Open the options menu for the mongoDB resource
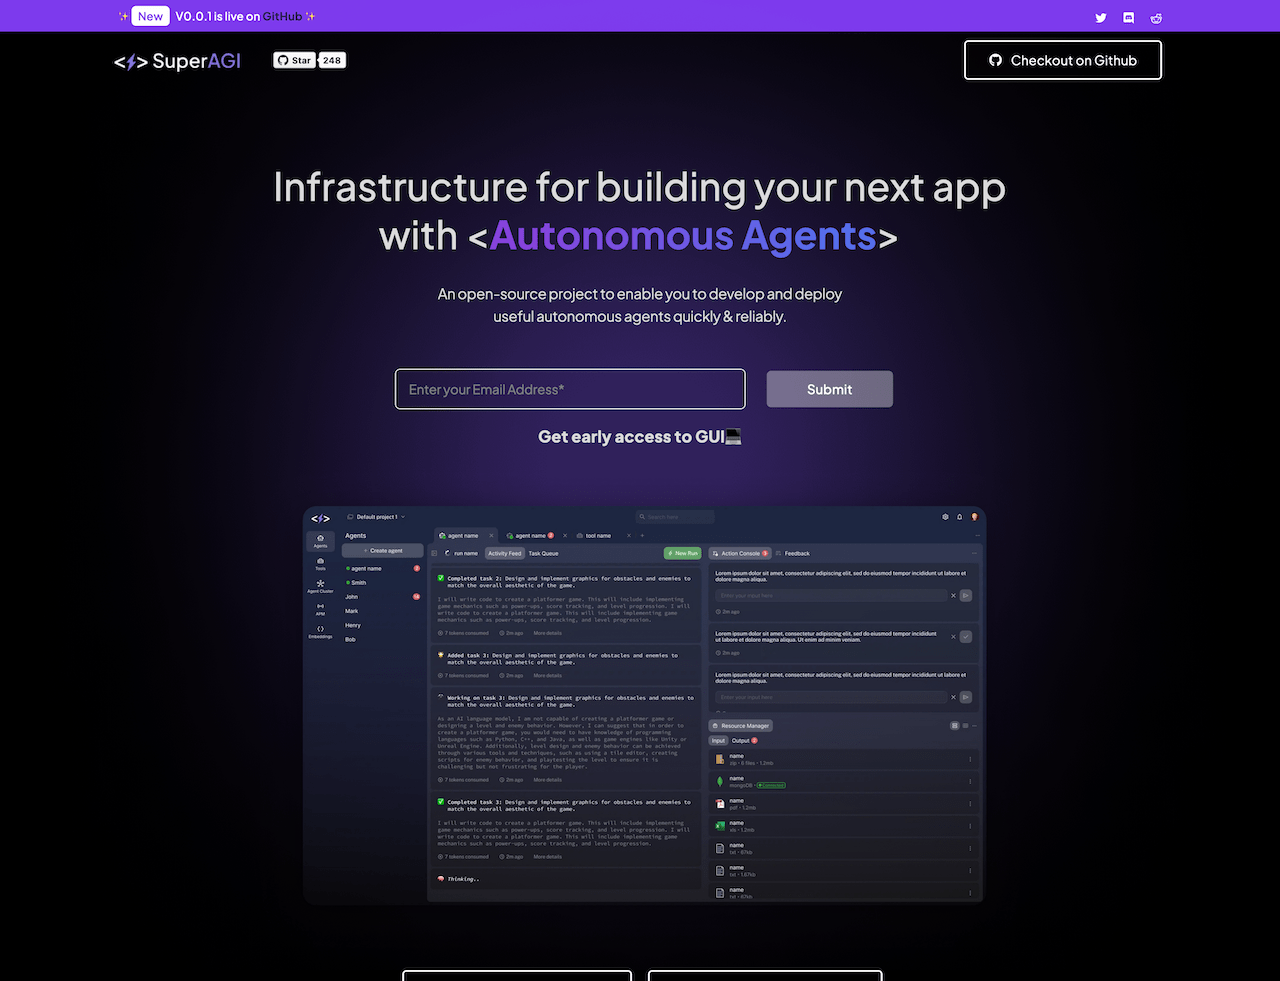 click(970, 781)
